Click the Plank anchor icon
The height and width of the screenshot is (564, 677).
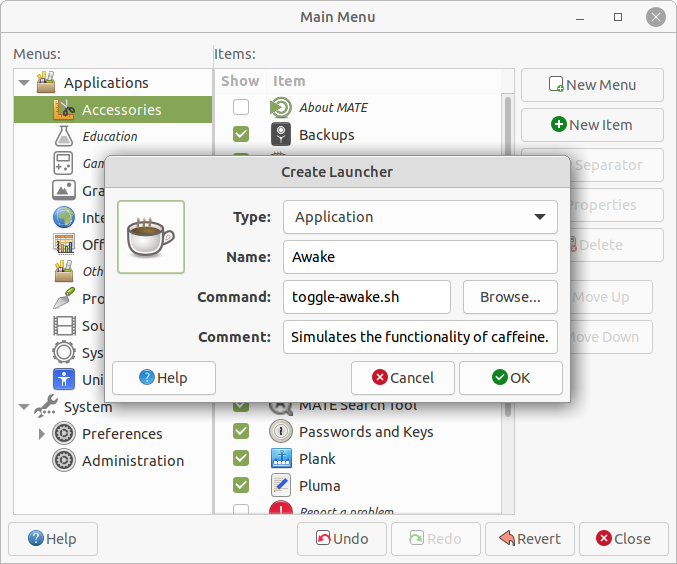282,458
